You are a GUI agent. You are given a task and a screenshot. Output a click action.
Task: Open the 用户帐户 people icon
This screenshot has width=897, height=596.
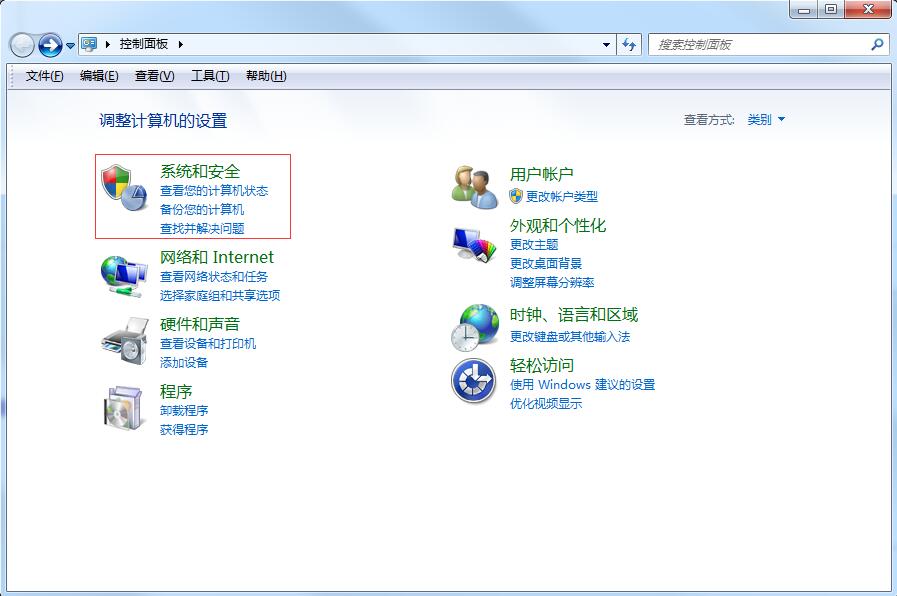coord(474,187)
